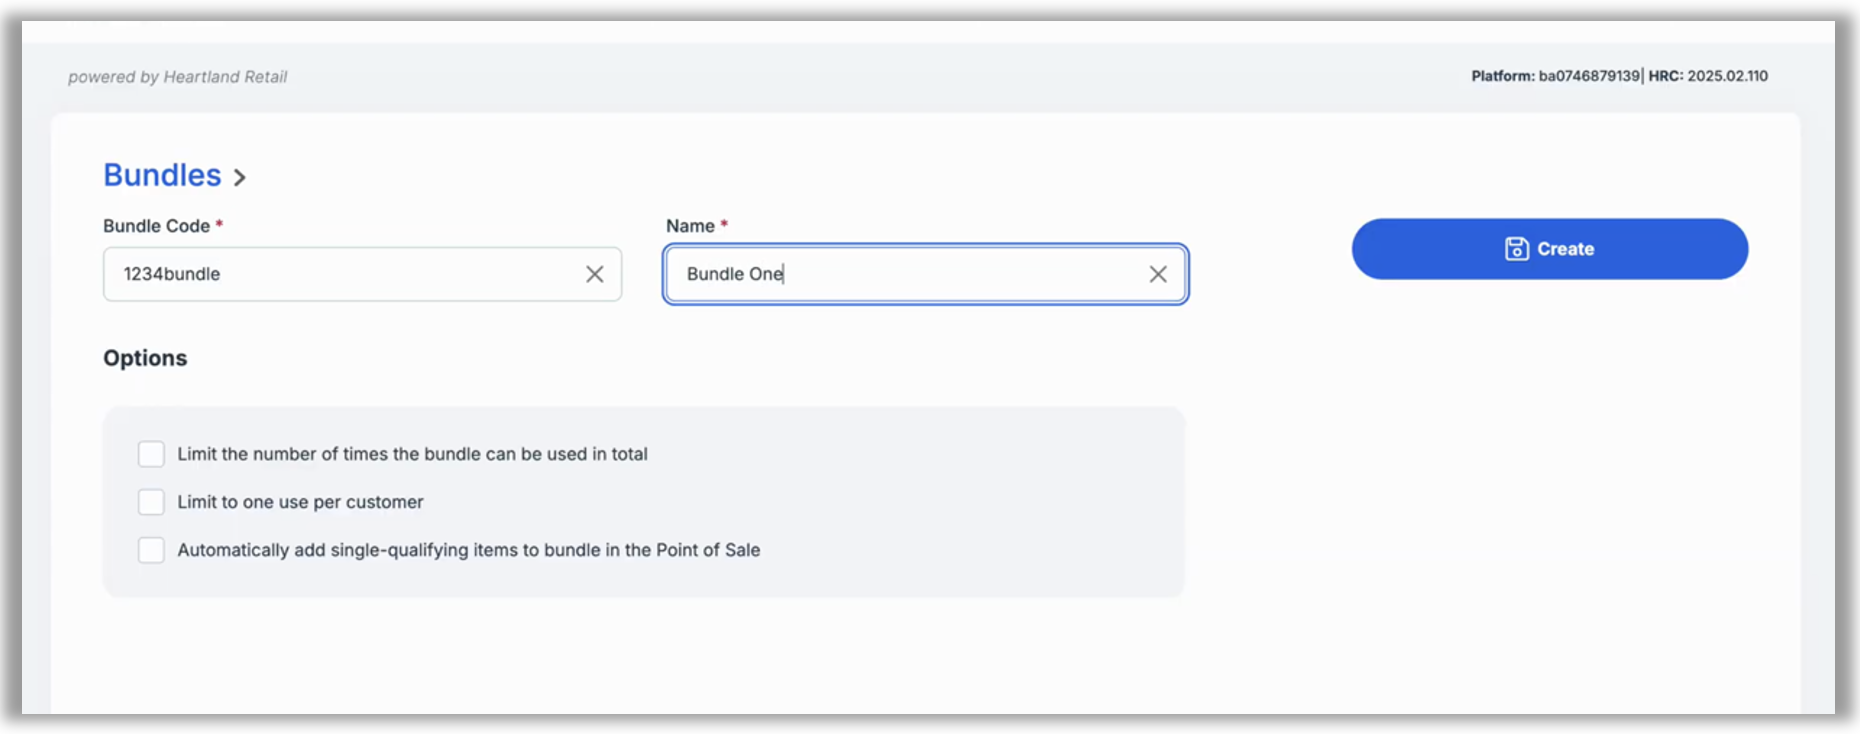Clear the Name field using X icon

[1157, 274]
